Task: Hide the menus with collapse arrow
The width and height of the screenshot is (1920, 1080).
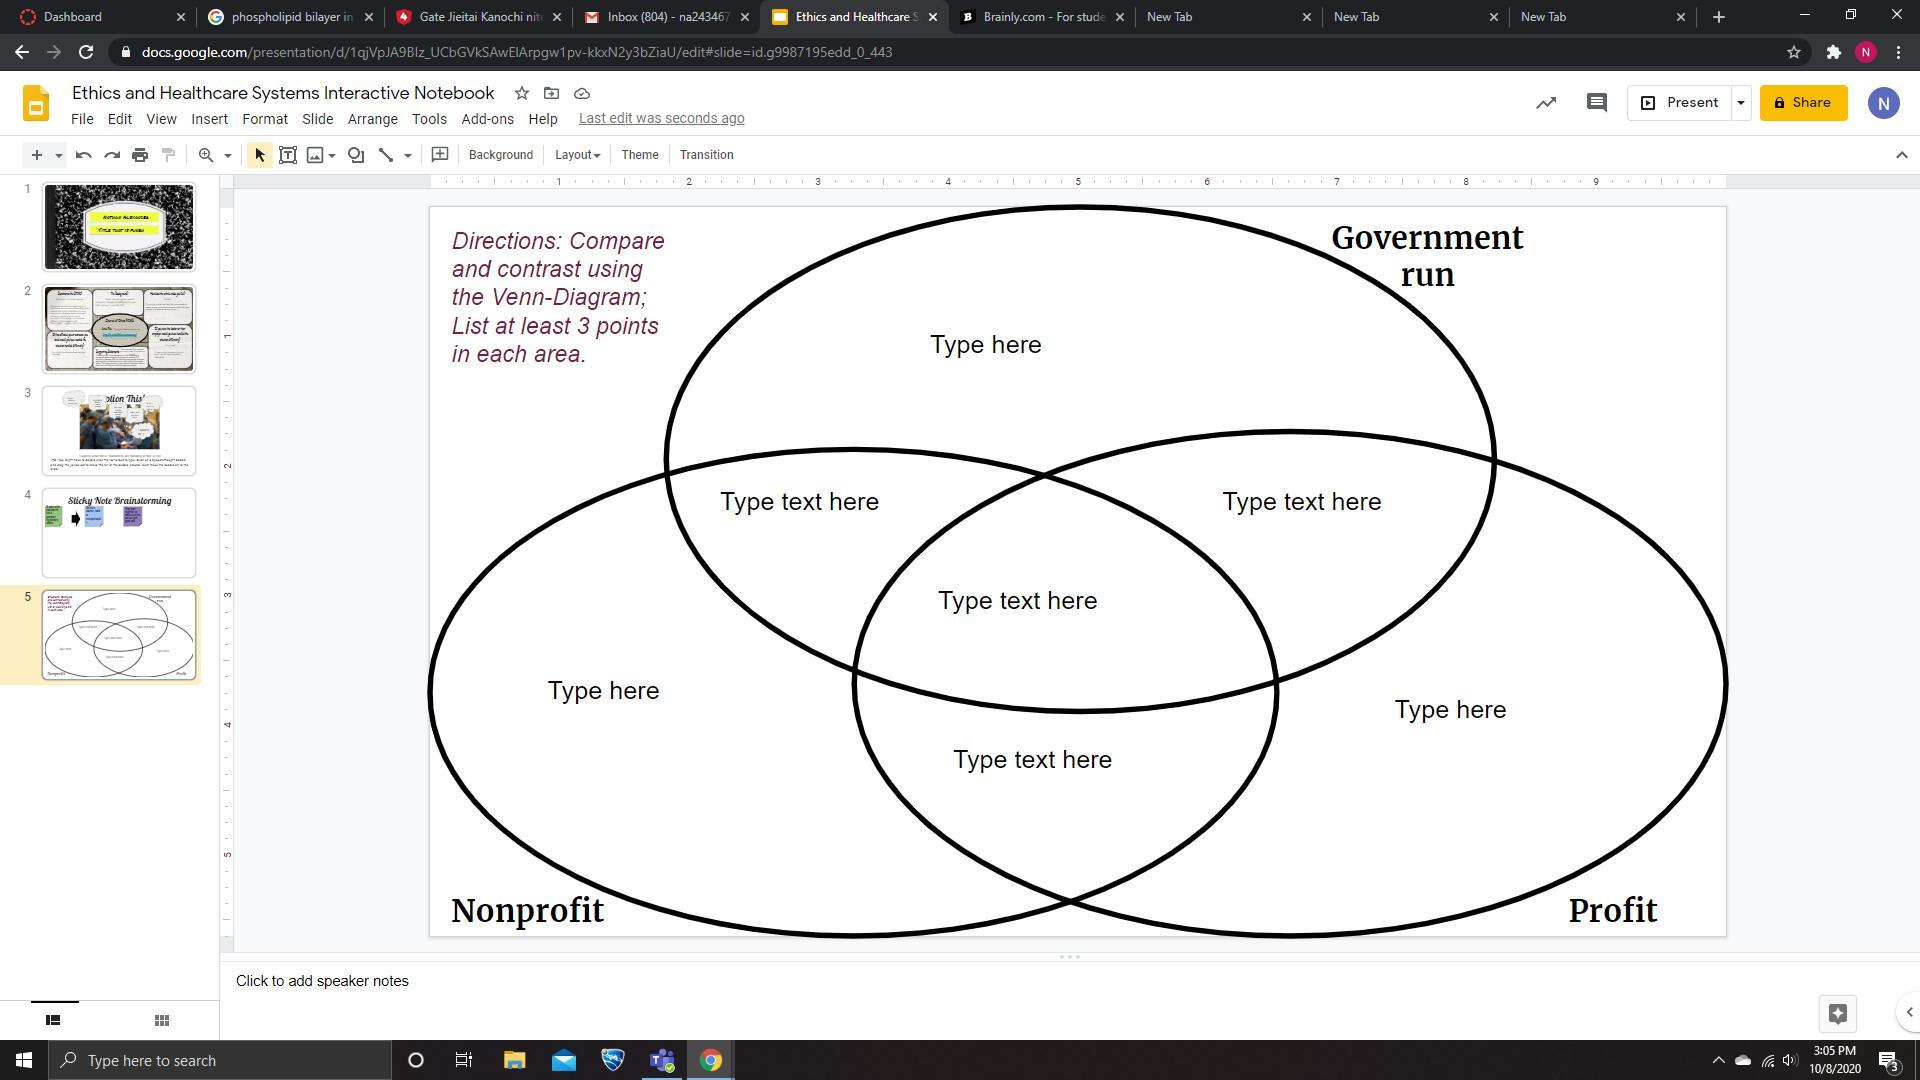Action: point(1901,155)
